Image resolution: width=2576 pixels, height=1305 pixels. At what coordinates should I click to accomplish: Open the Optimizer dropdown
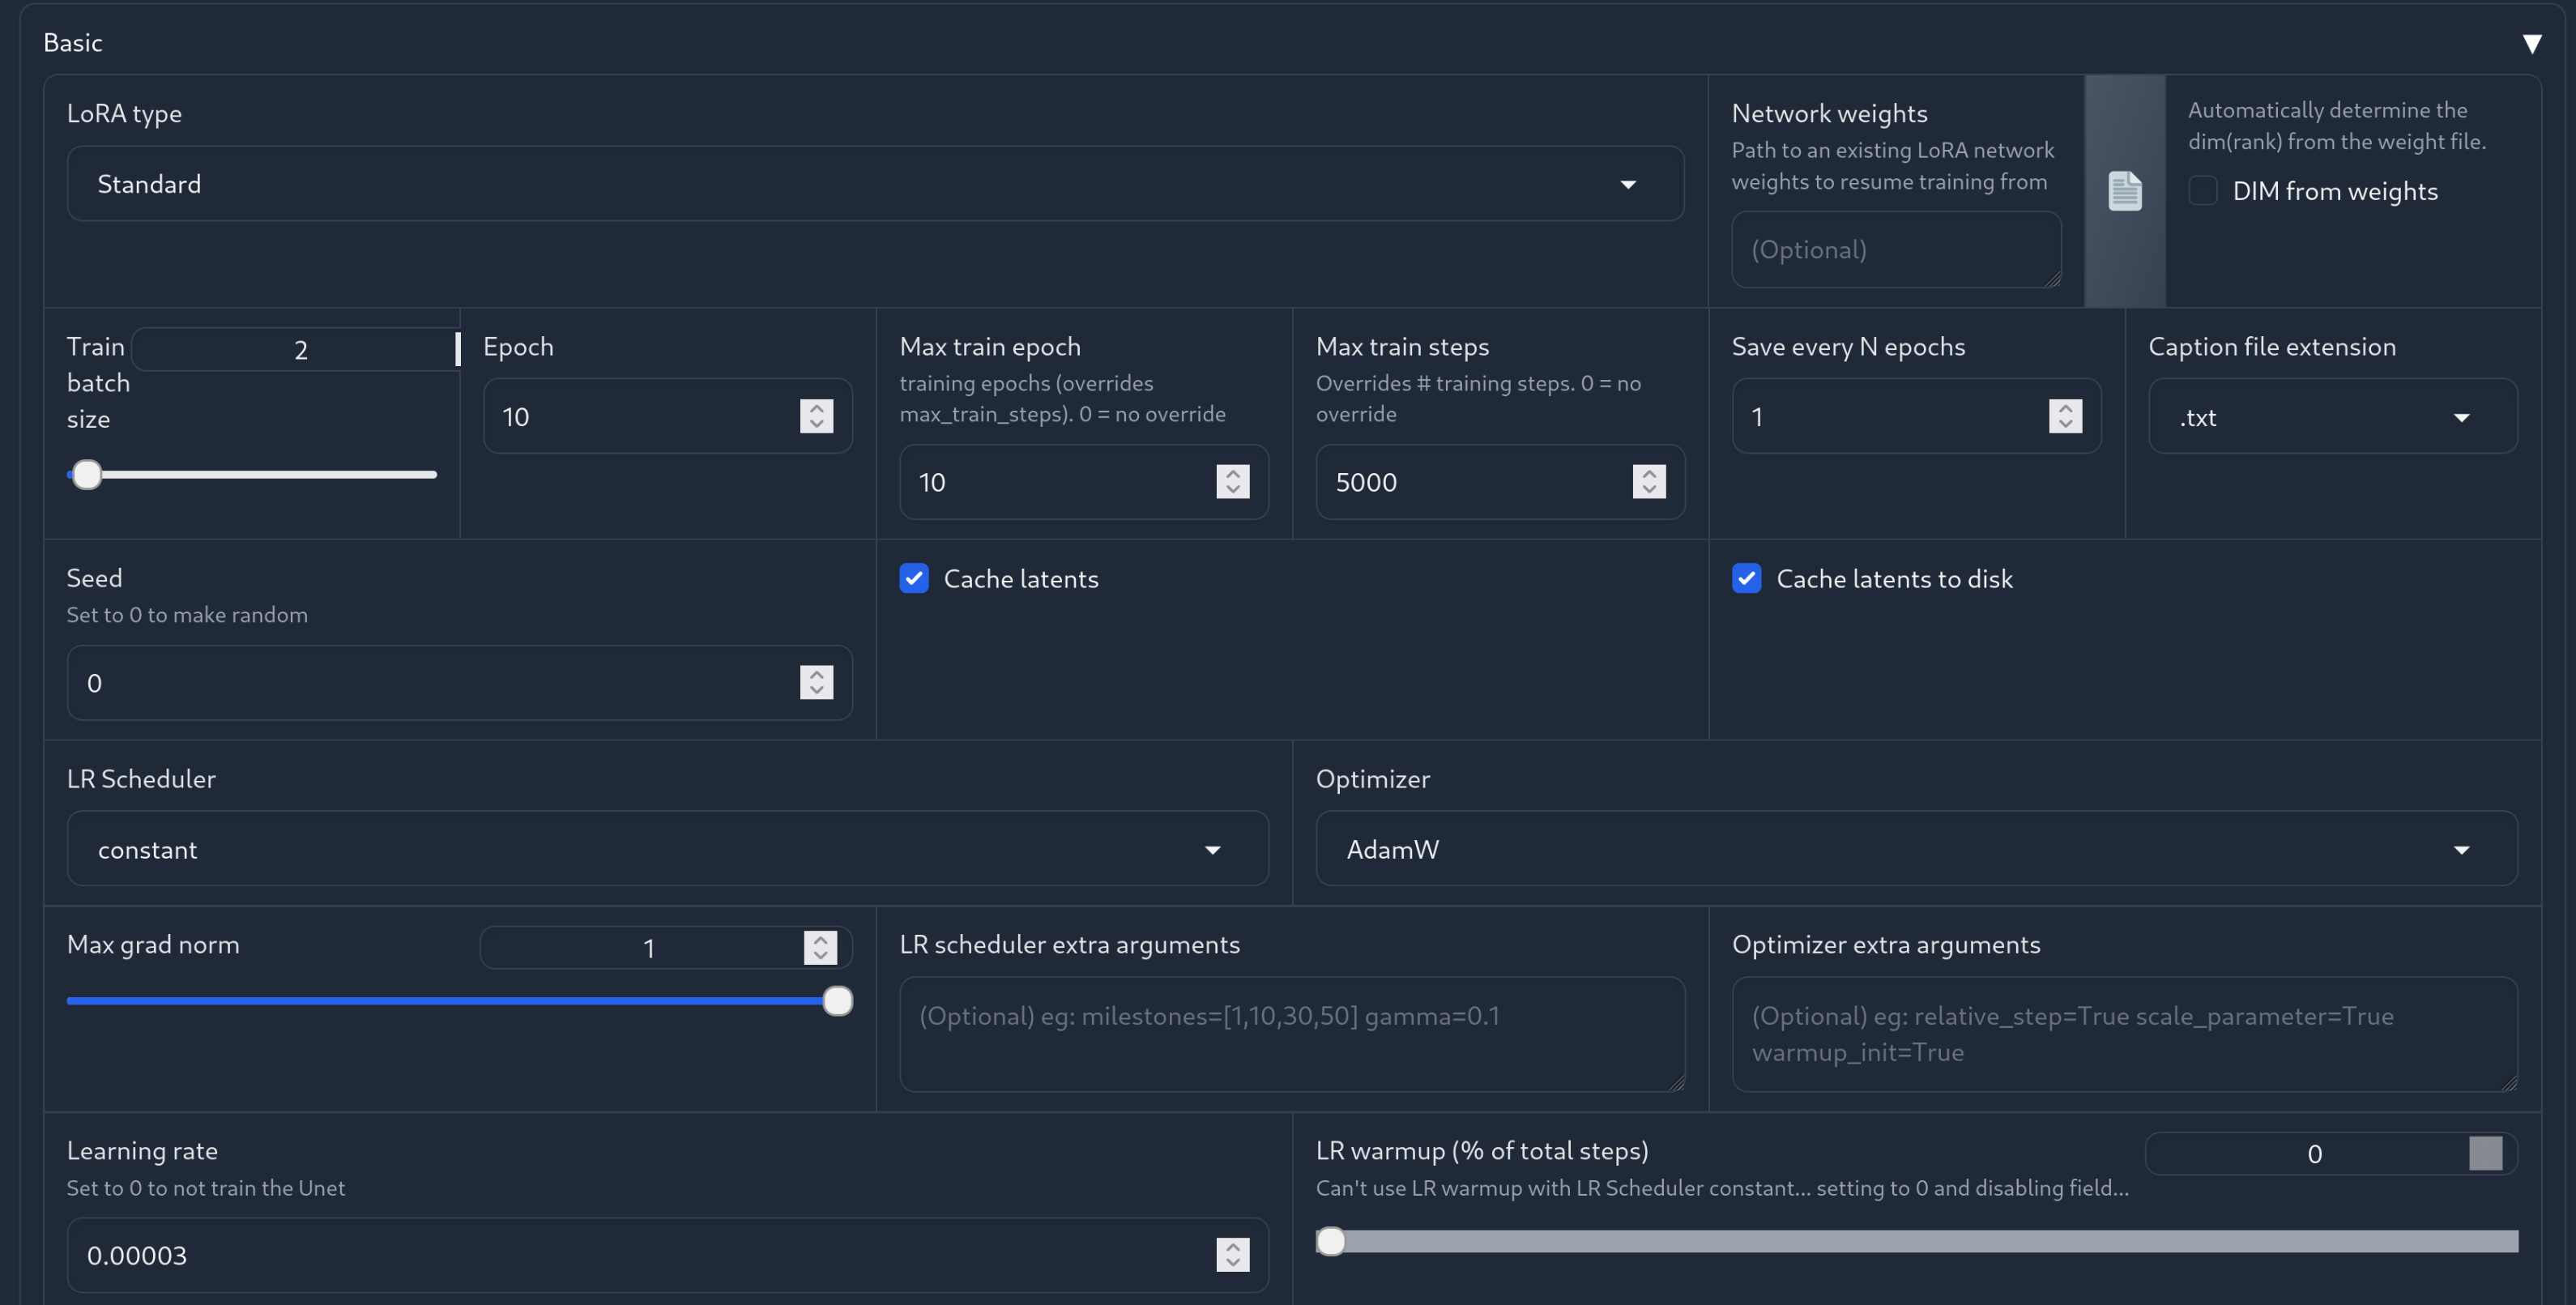tap(1916, 849)
